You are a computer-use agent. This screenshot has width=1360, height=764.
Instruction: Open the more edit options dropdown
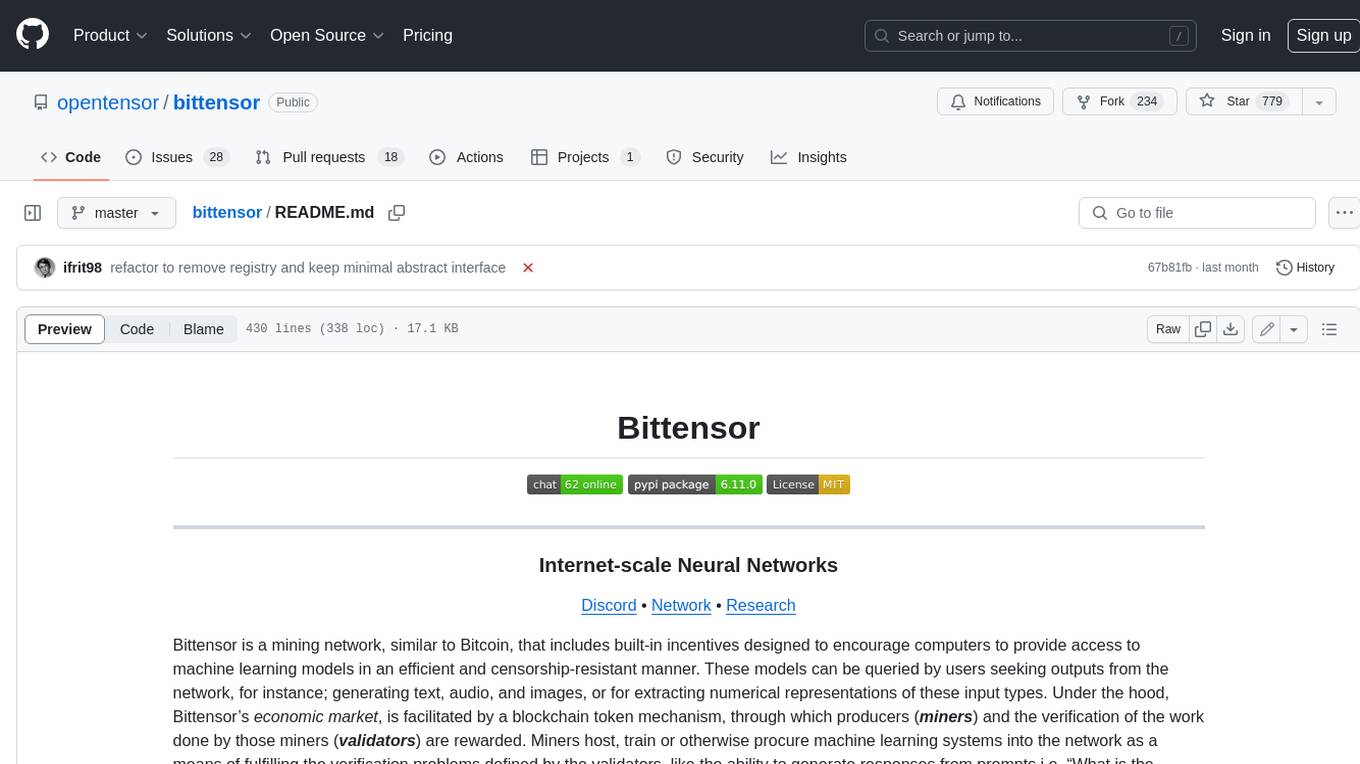pyautogui.click(x=1294, y=329)
